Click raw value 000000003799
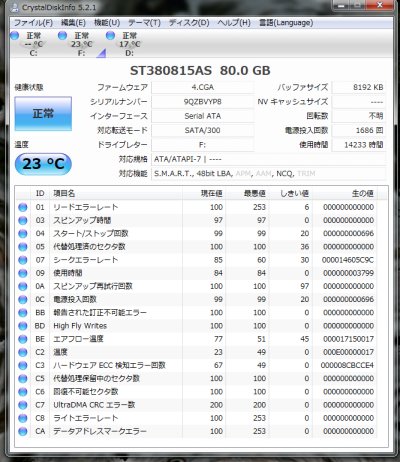The height and width of the screenshot is (462, 400). point(348,273)
